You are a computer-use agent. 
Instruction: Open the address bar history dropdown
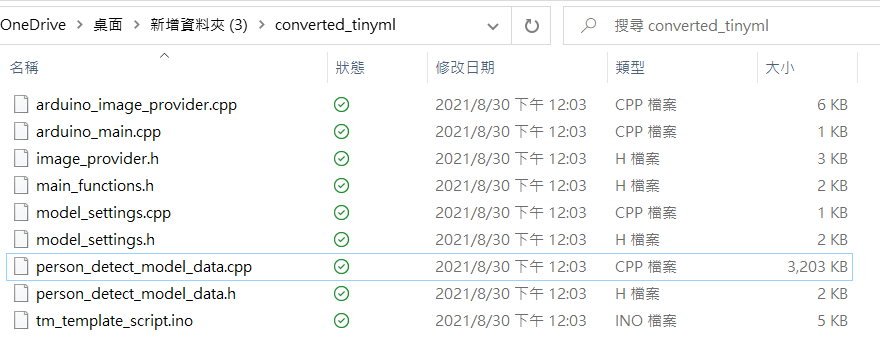point(493,26)
